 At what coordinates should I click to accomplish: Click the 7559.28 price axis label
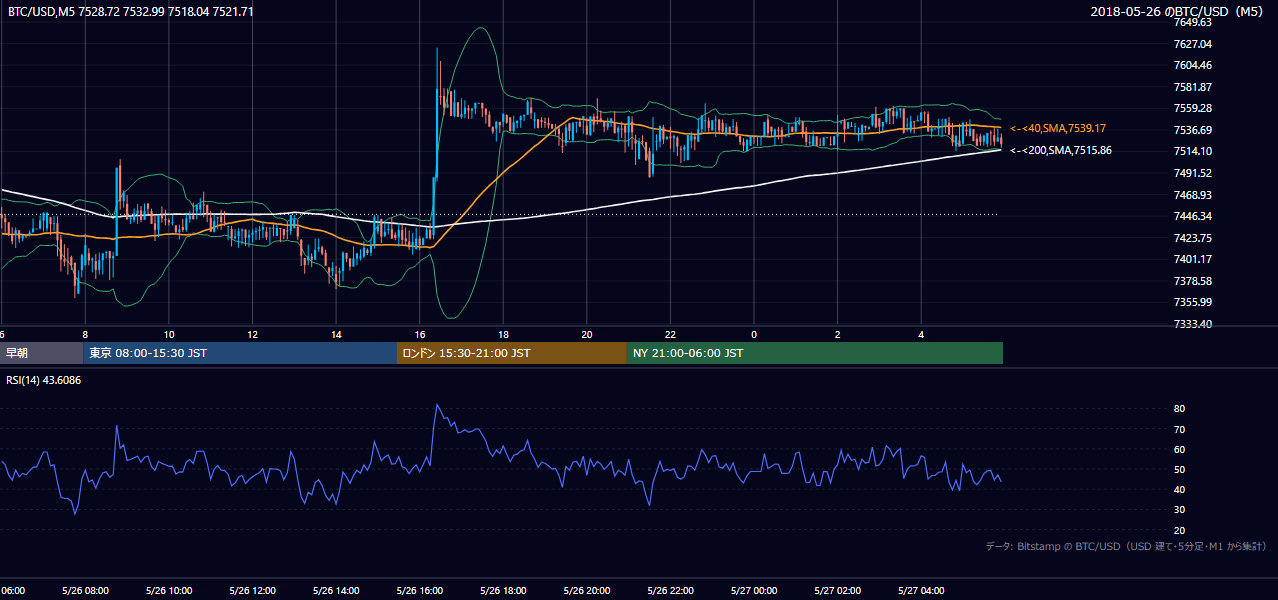pos(1193,108)
